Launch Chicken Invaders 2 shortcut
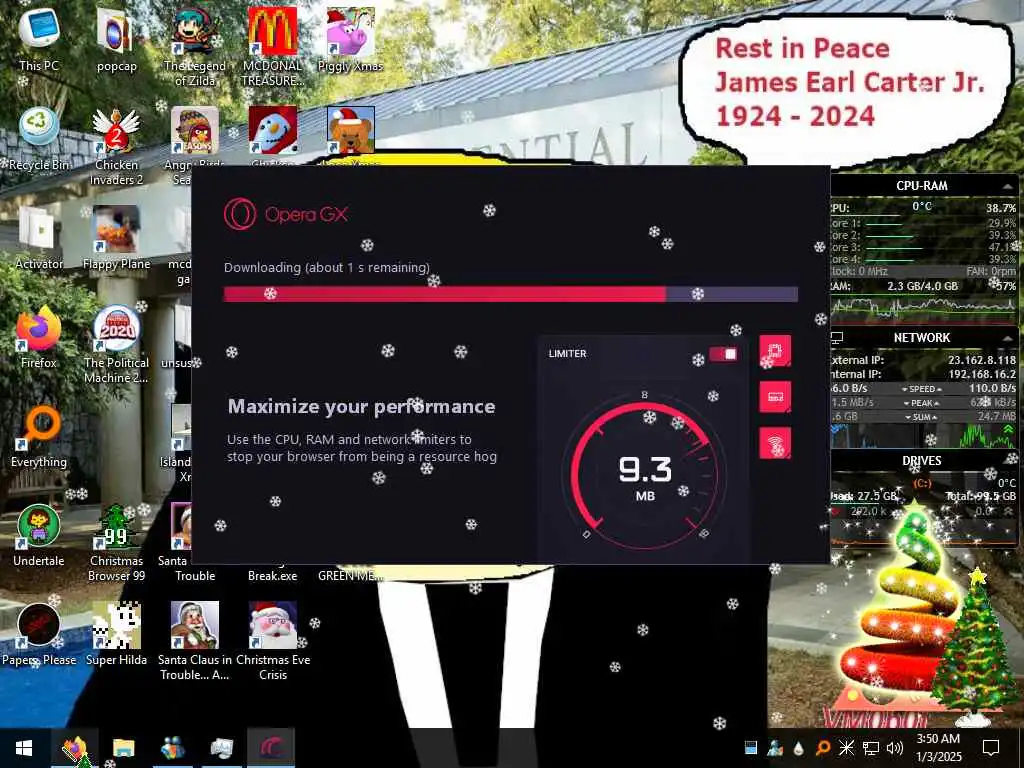The height and width of the screenshot is (768, 1024). pos(116,146)
